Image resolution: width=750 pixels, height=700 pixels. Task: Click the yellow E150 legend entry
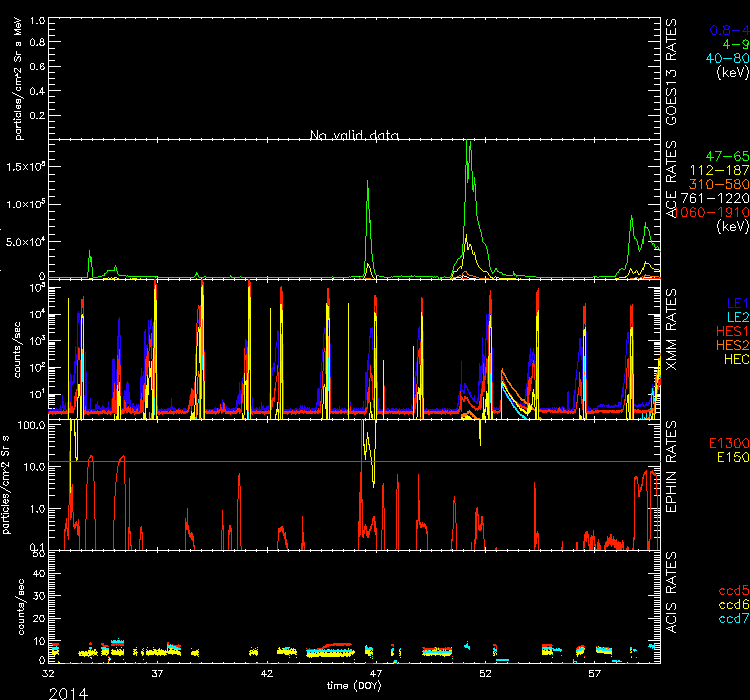click(730, 457)
